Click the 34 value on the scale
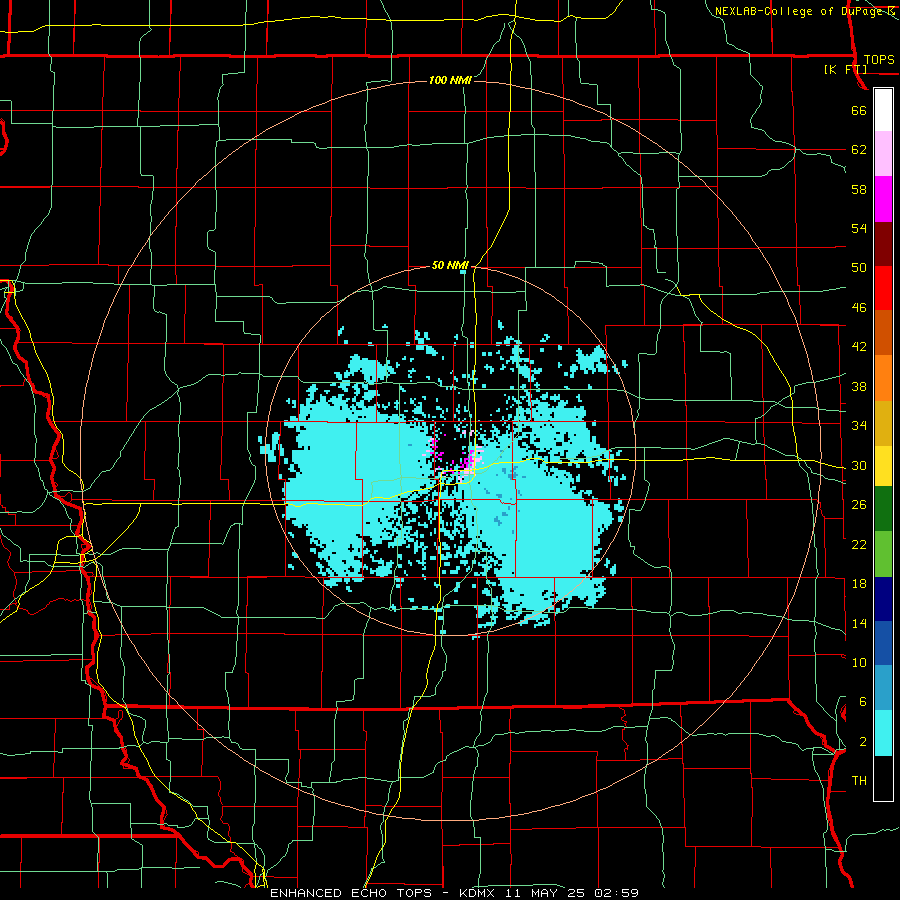Image resolution: width=900 pixels, height=900 pixels. (859, 425)
